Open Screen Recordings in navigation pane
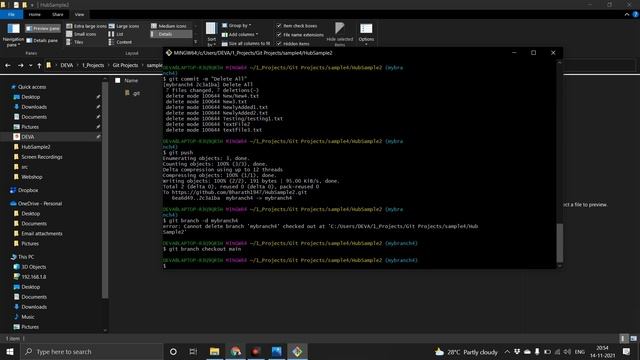The height and width of the screenshot is (360, 640). (x=42, y=157)
